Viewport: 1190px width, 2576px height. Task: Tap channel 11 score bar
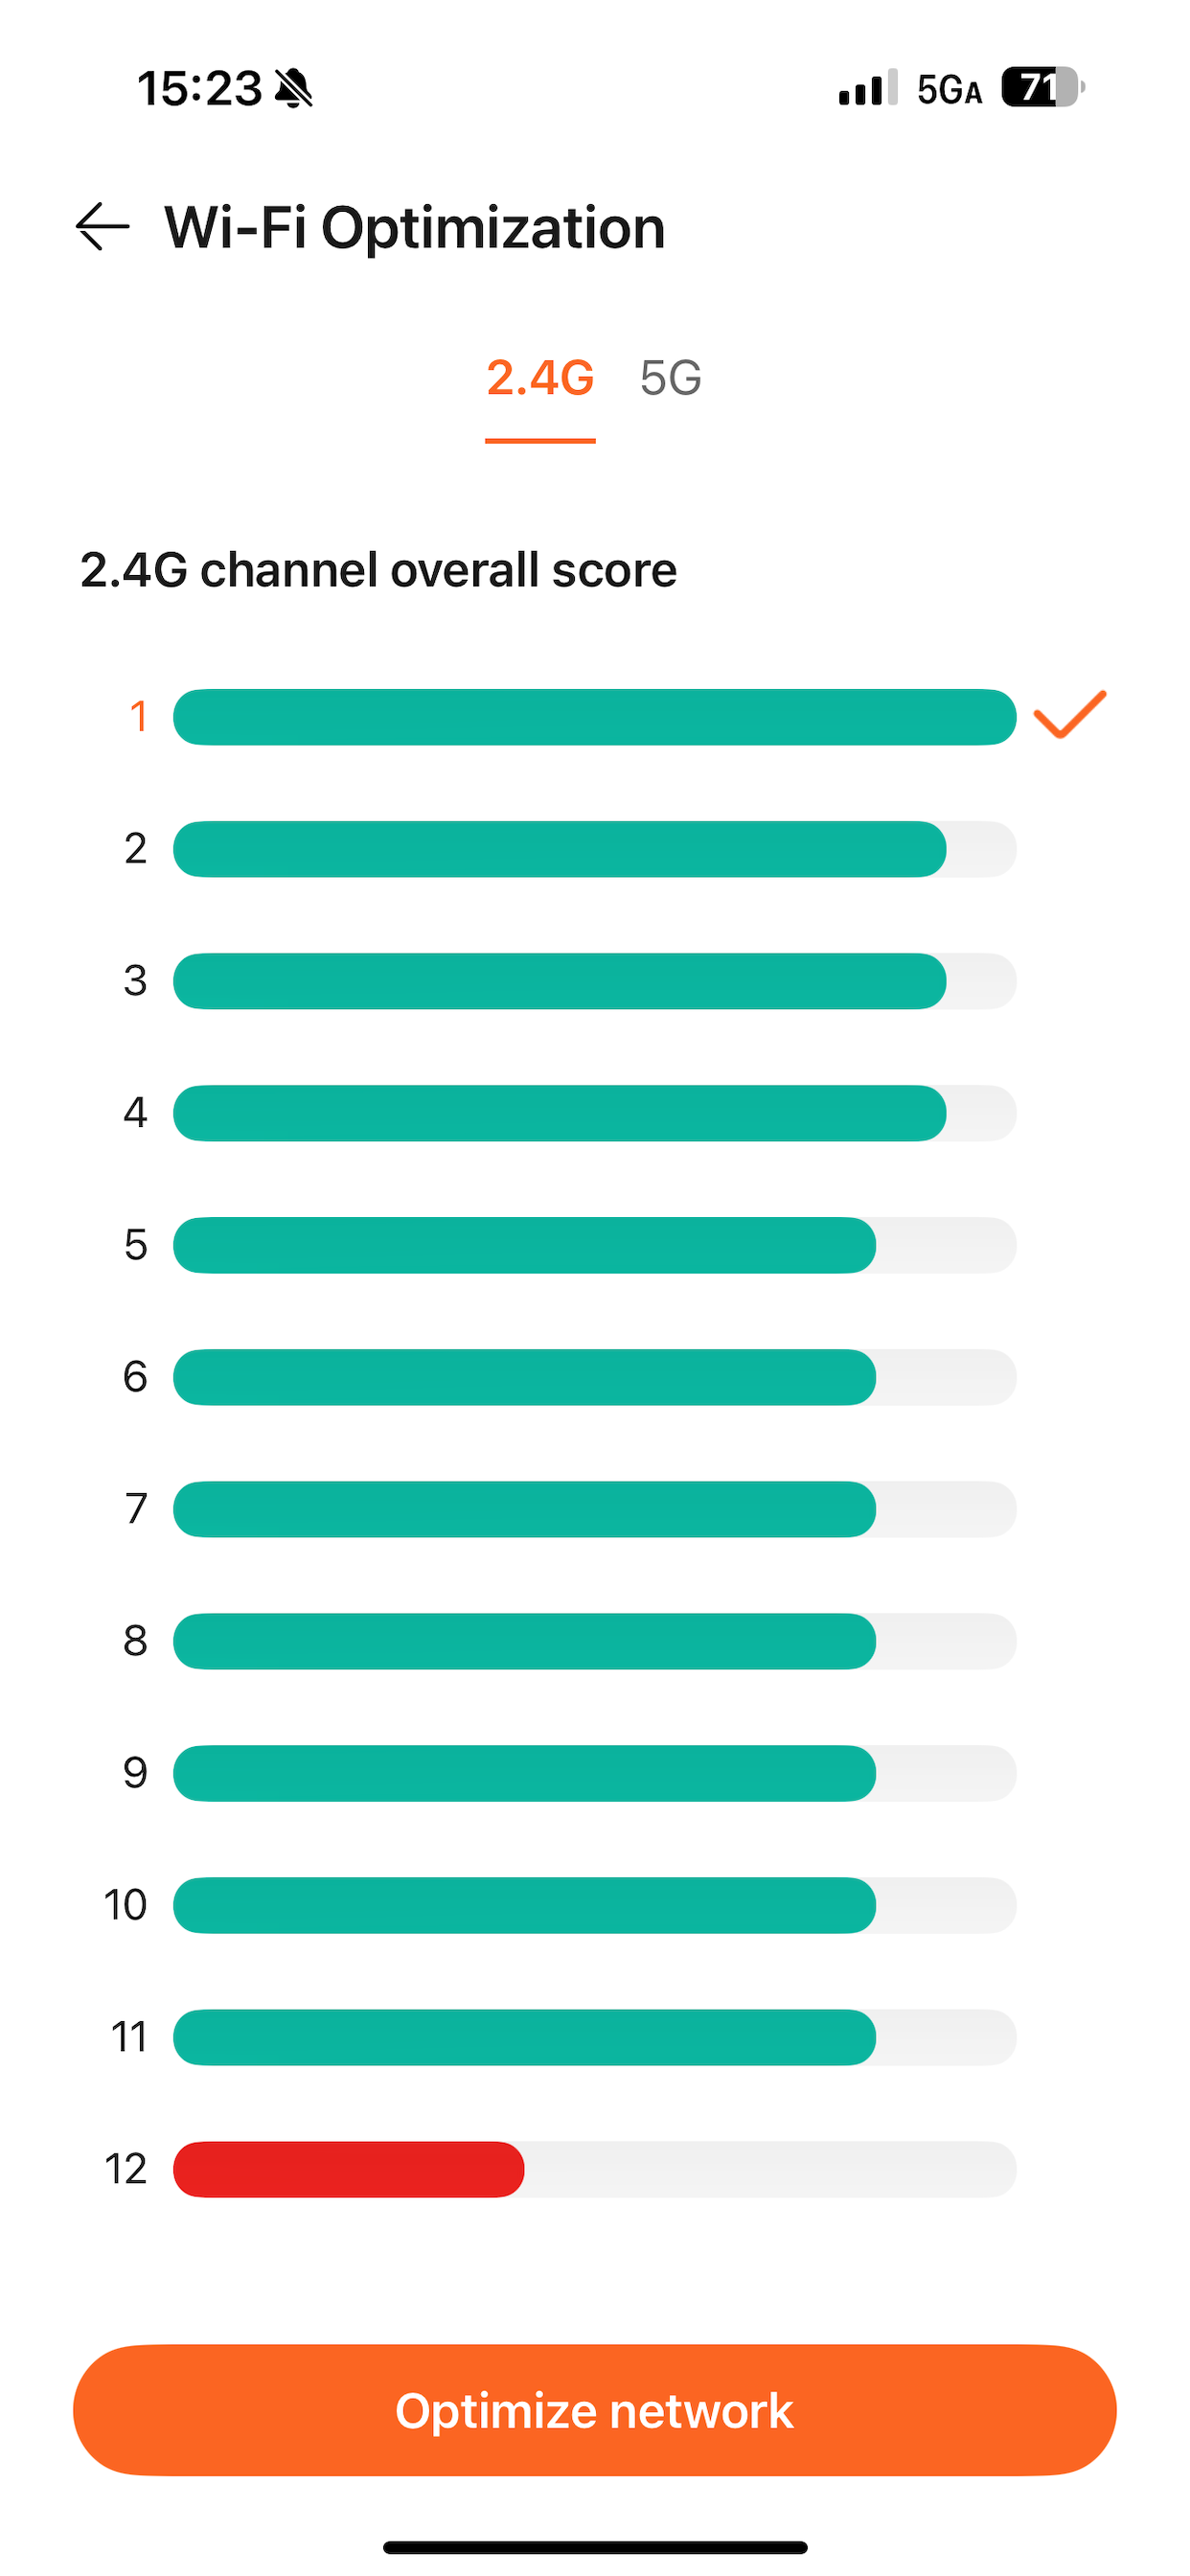(595, 2037)
